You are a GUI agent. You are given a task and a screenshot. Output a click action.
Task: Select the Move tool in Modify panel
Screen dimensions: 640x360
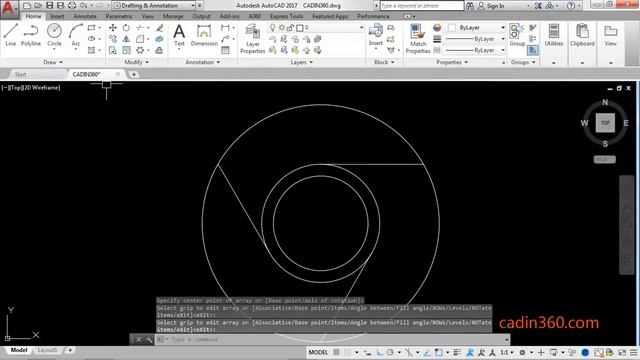pos(113,28)
